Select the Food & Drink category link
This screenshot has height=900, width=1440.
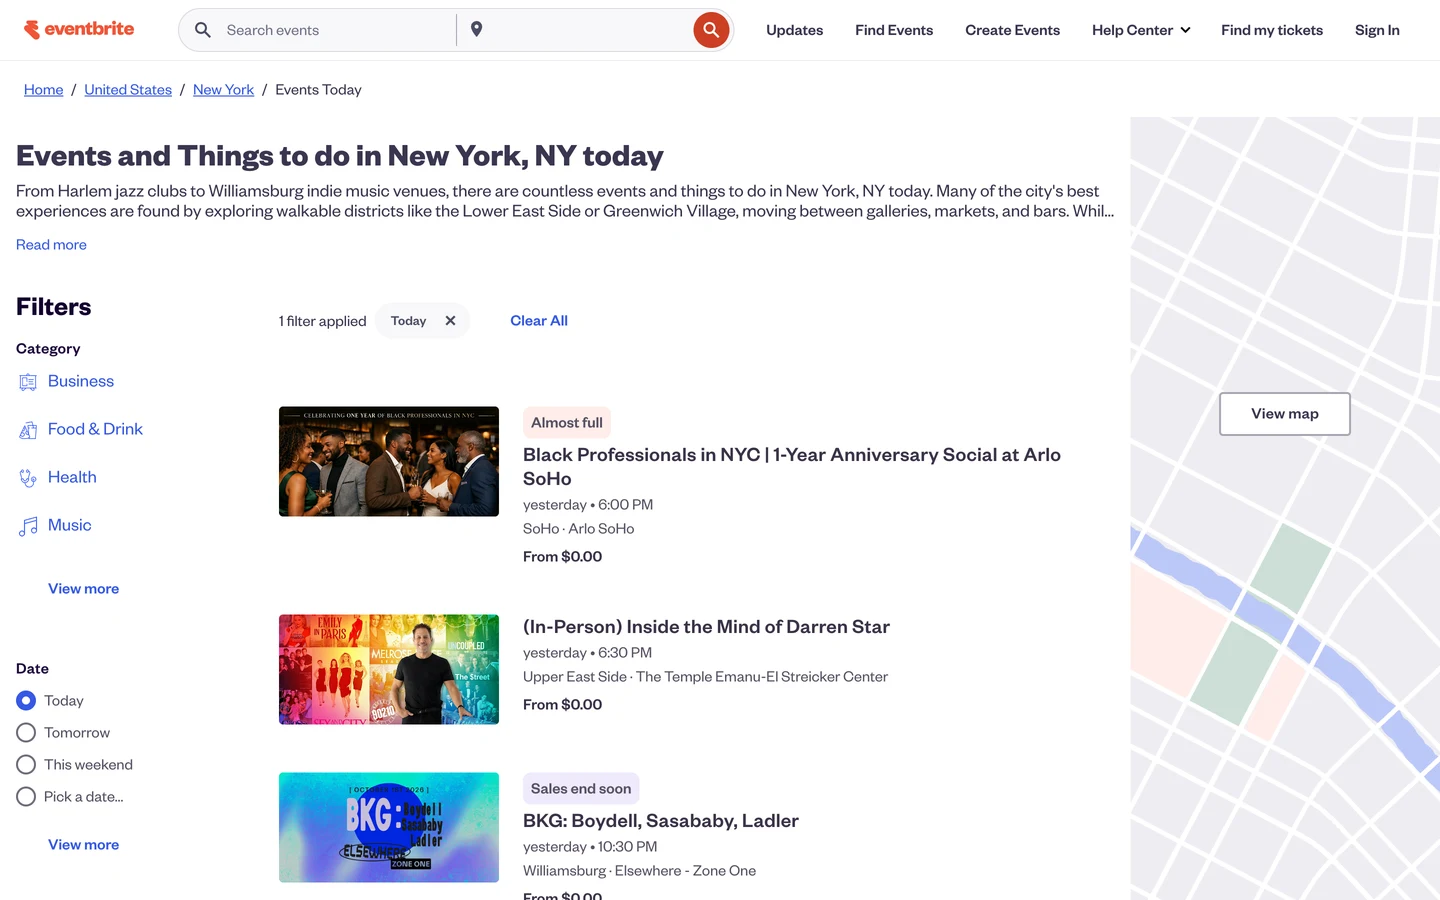click(95, 430)
